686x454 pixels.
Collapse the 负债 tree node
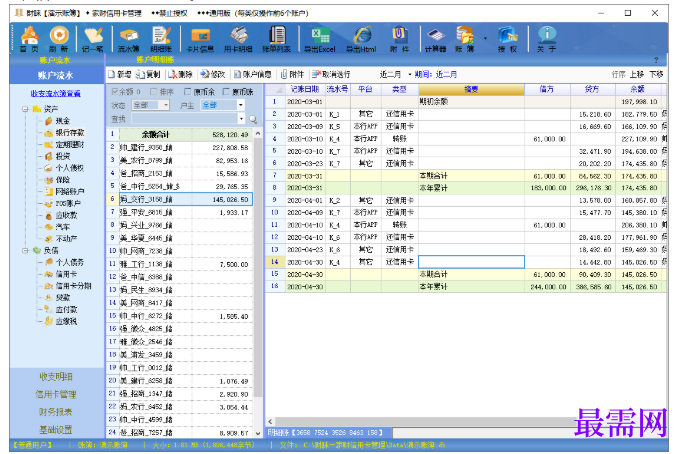(25, 251)
